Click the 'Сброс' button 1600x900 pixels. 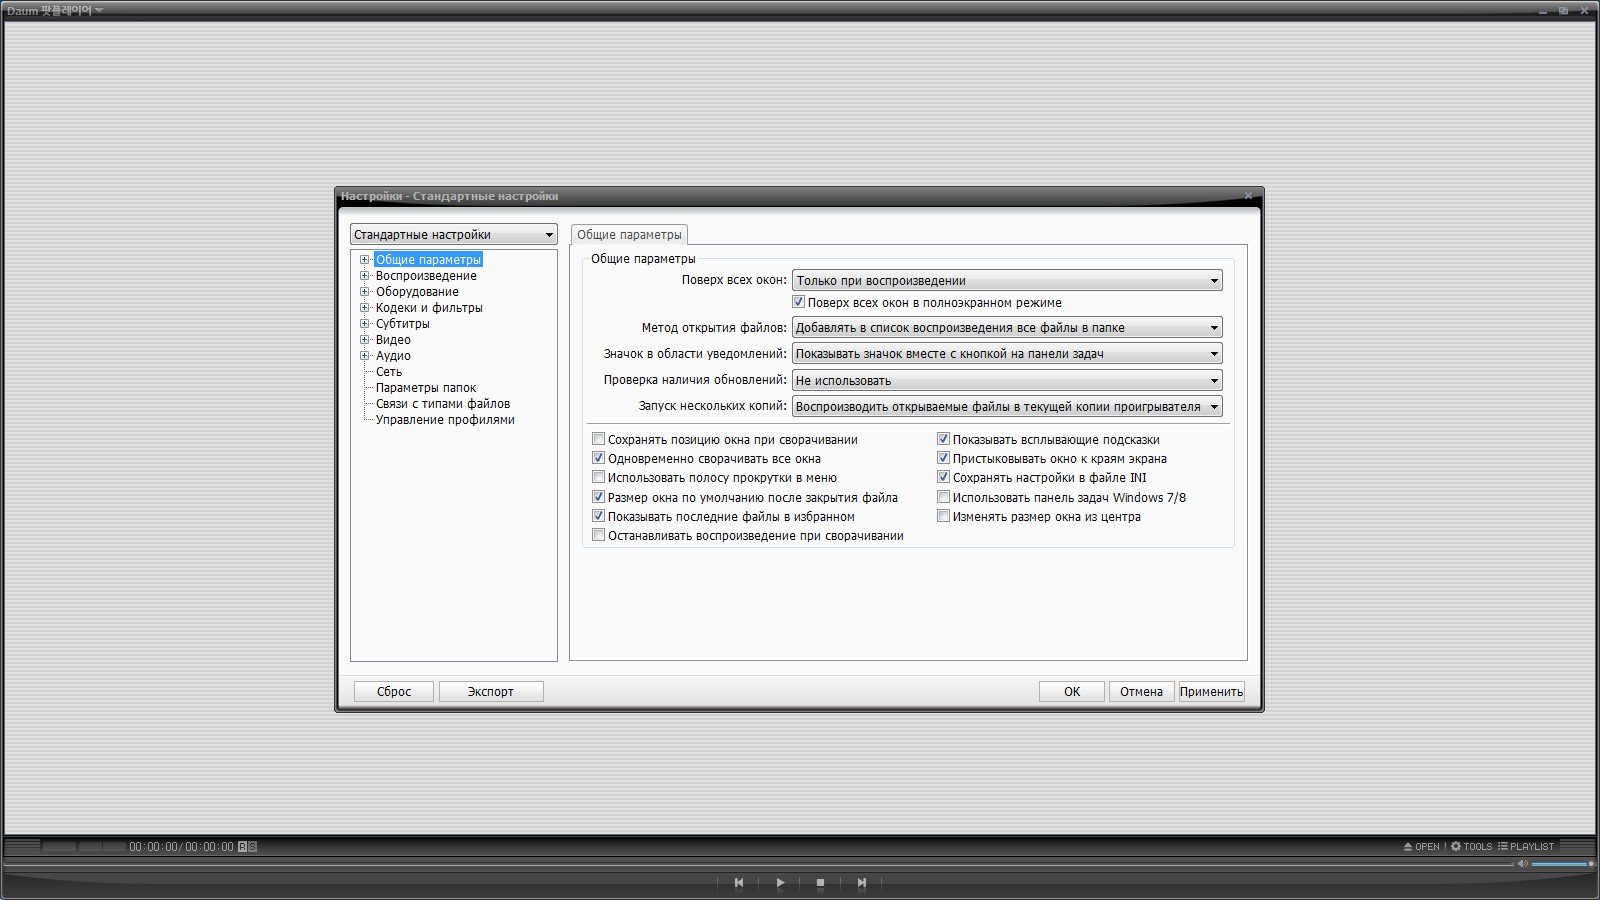tap(394, 692)
